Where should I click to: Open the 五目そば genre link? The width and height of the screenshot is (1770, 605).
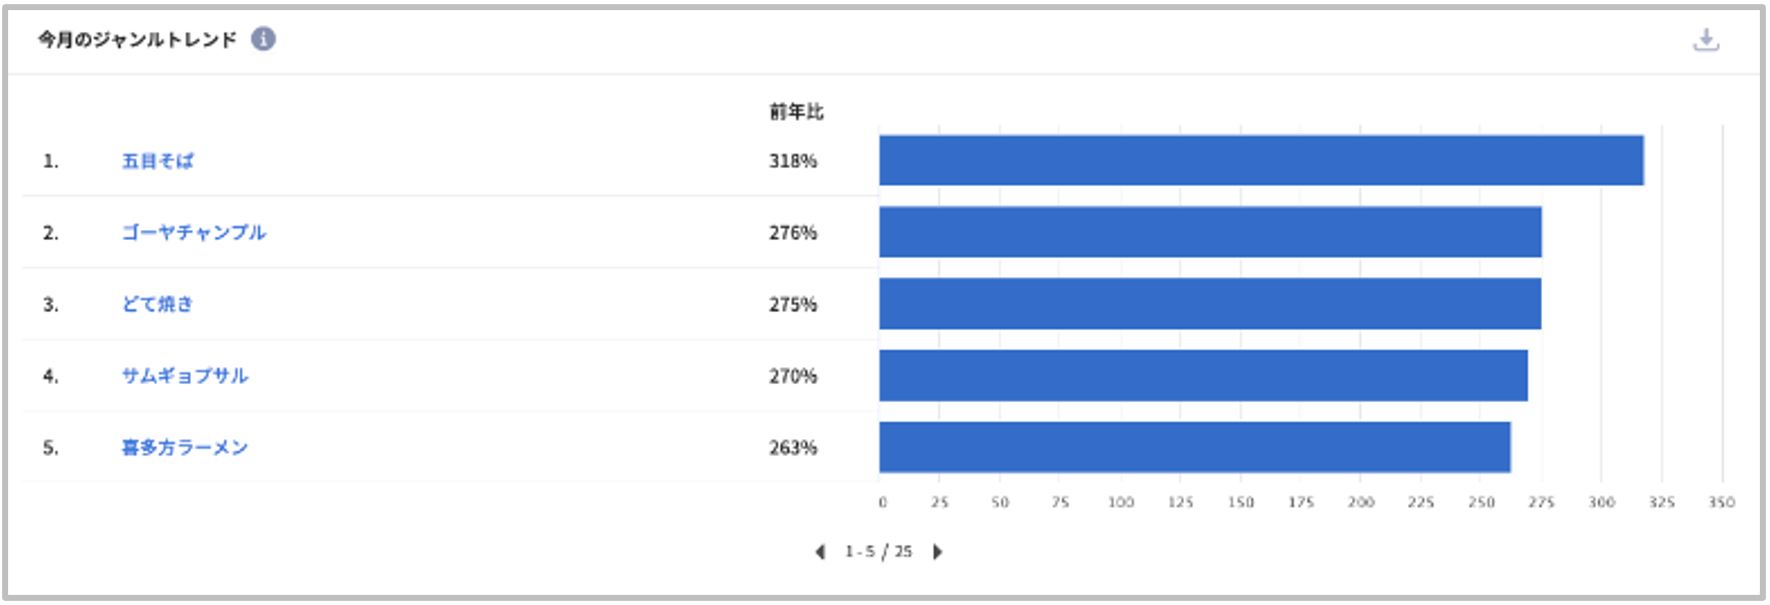point(157,161)
